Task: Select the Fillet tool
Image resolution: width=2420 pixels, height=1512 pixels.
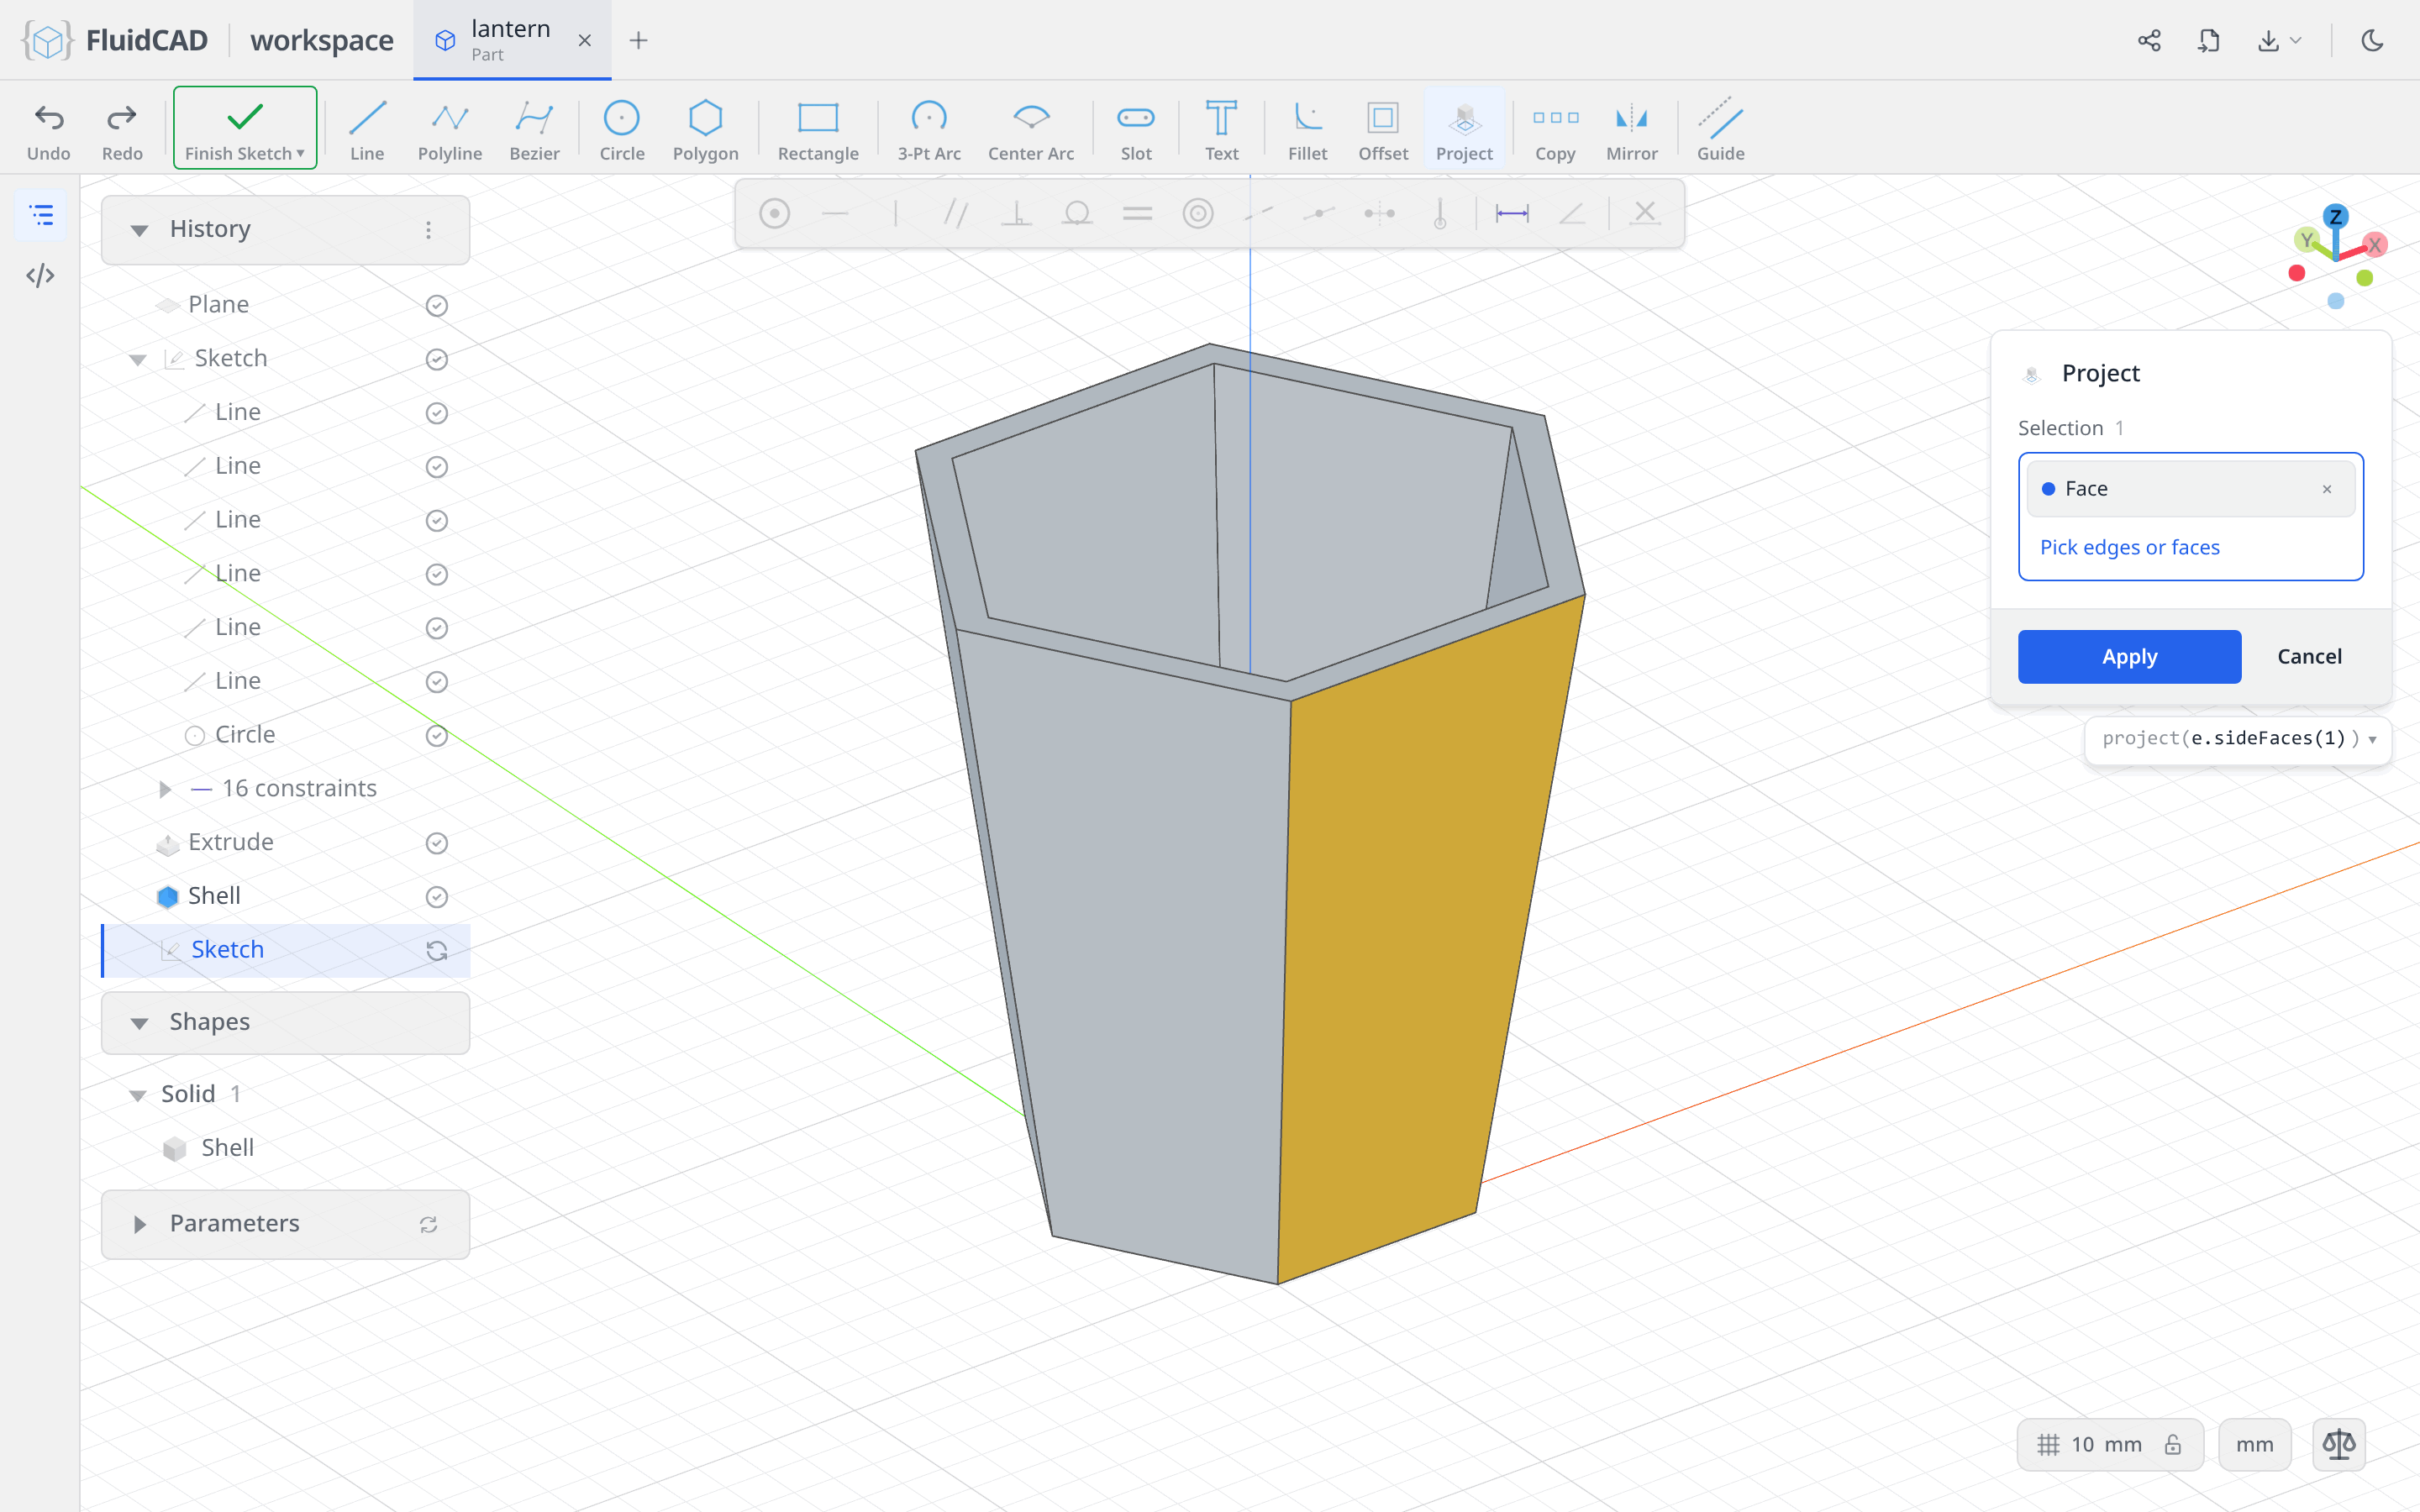Action: click(1307, 130)
